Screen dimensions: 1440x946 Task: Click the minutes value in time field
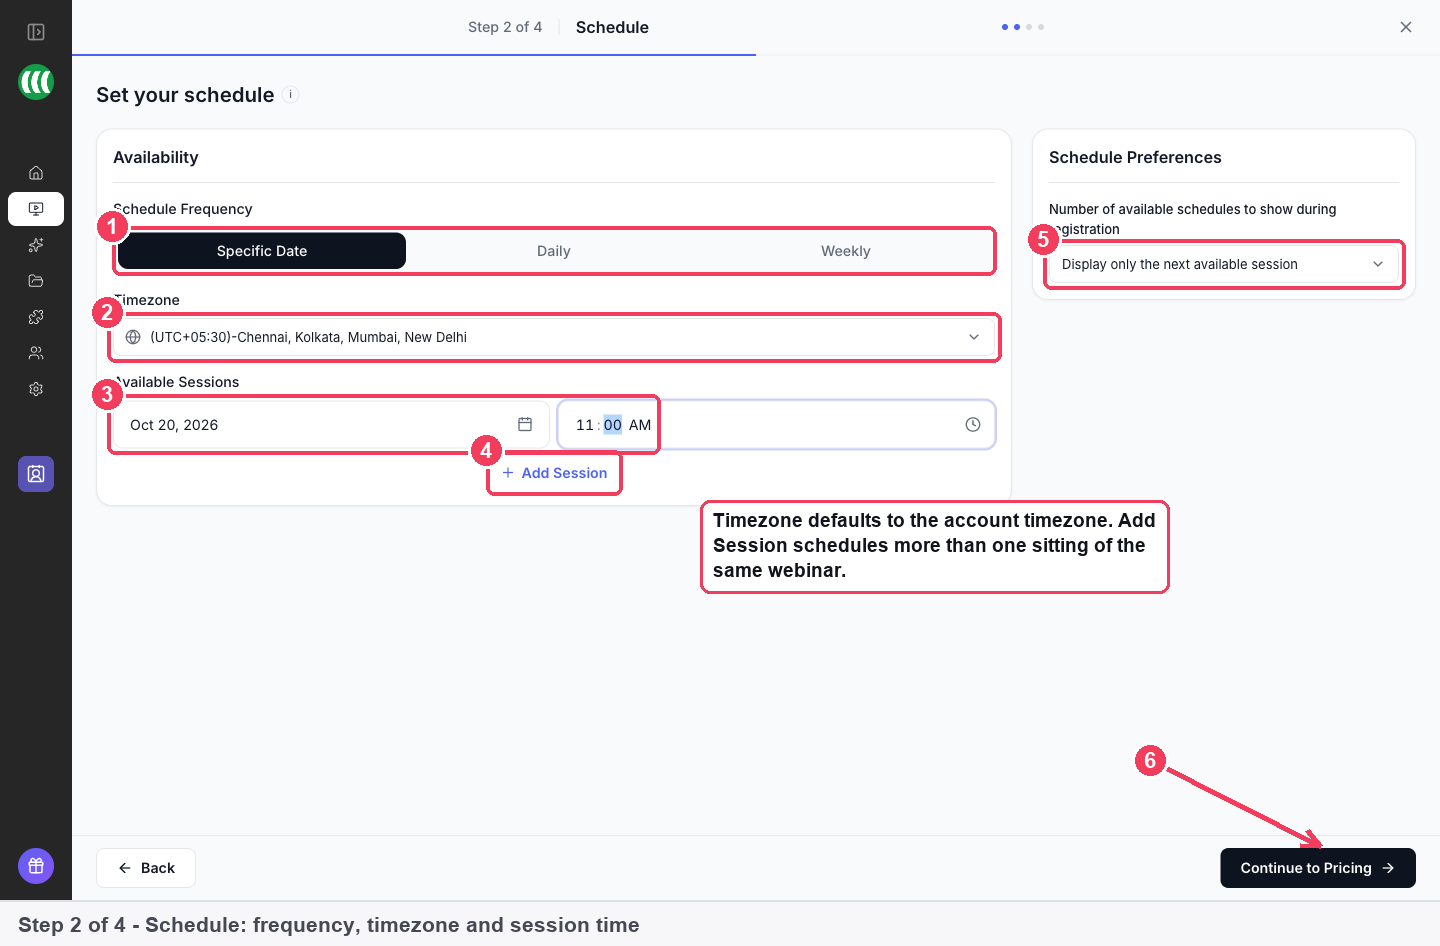click(613, 425)
